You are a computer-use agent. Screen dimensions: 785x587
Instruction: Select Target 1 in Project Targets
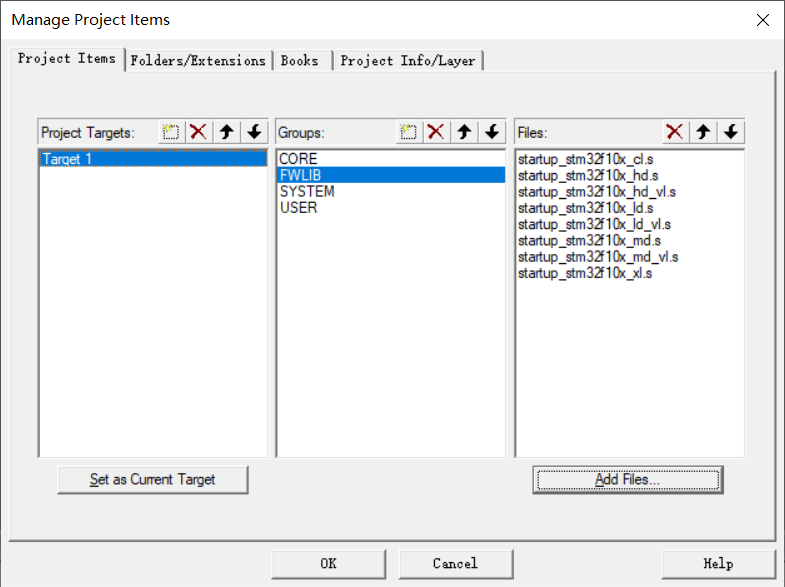153,159
